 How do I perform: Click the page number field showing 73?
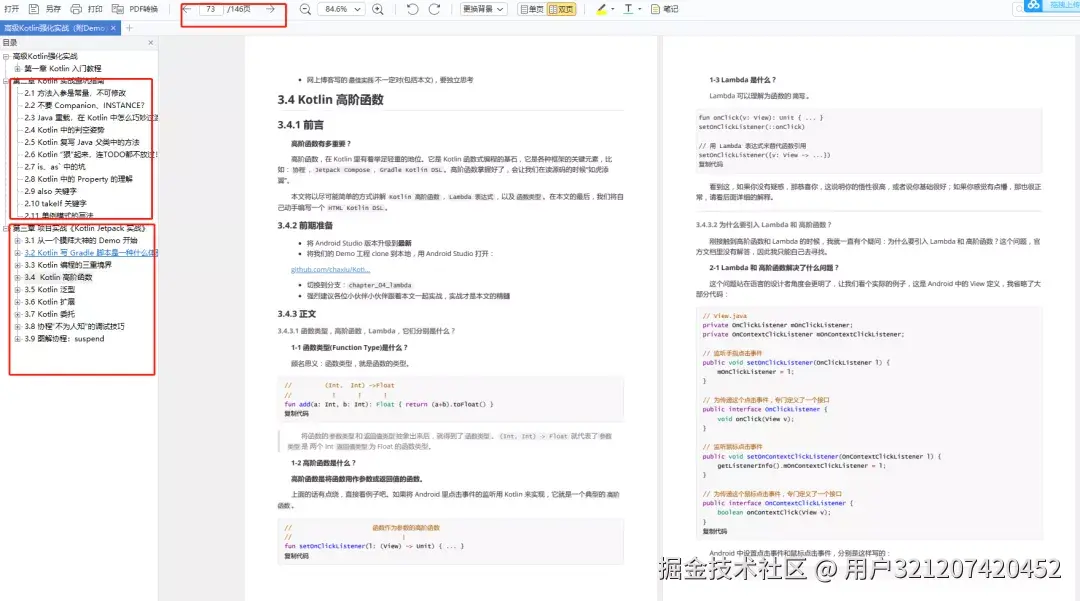pos(211,9)
